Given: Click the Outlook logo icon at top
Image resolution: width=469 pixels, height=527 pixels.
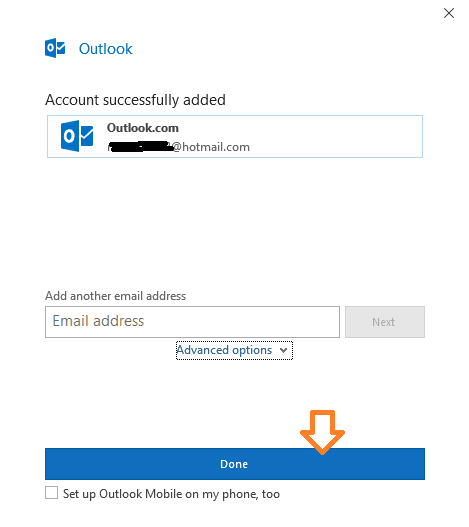Looking at the screenshot, I should (55, 48).
